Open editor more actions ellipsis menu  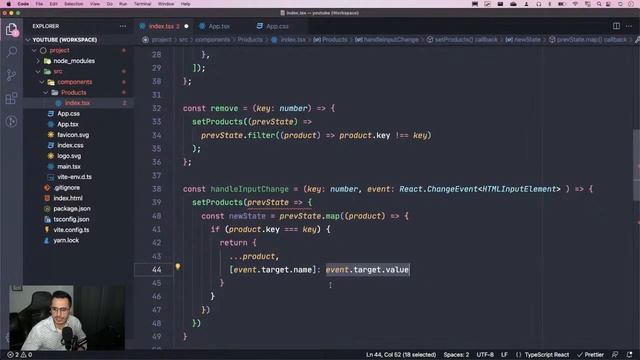(x=629, y=26)
